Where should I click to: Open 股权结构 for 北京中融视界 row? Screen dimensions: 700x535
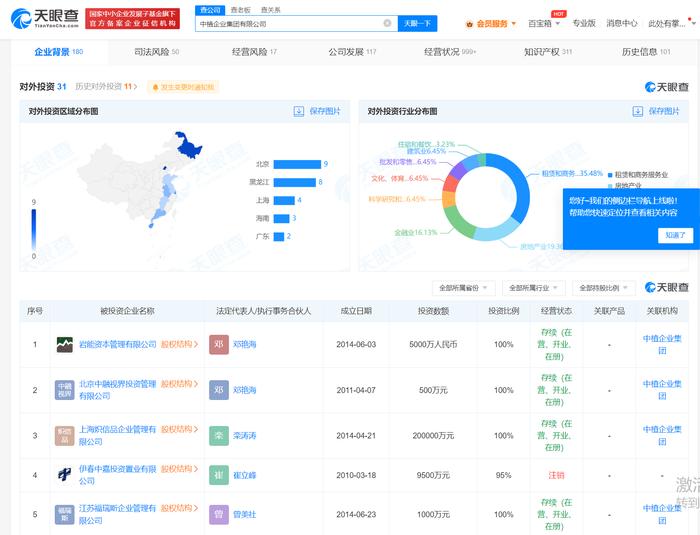coord(179,384)
